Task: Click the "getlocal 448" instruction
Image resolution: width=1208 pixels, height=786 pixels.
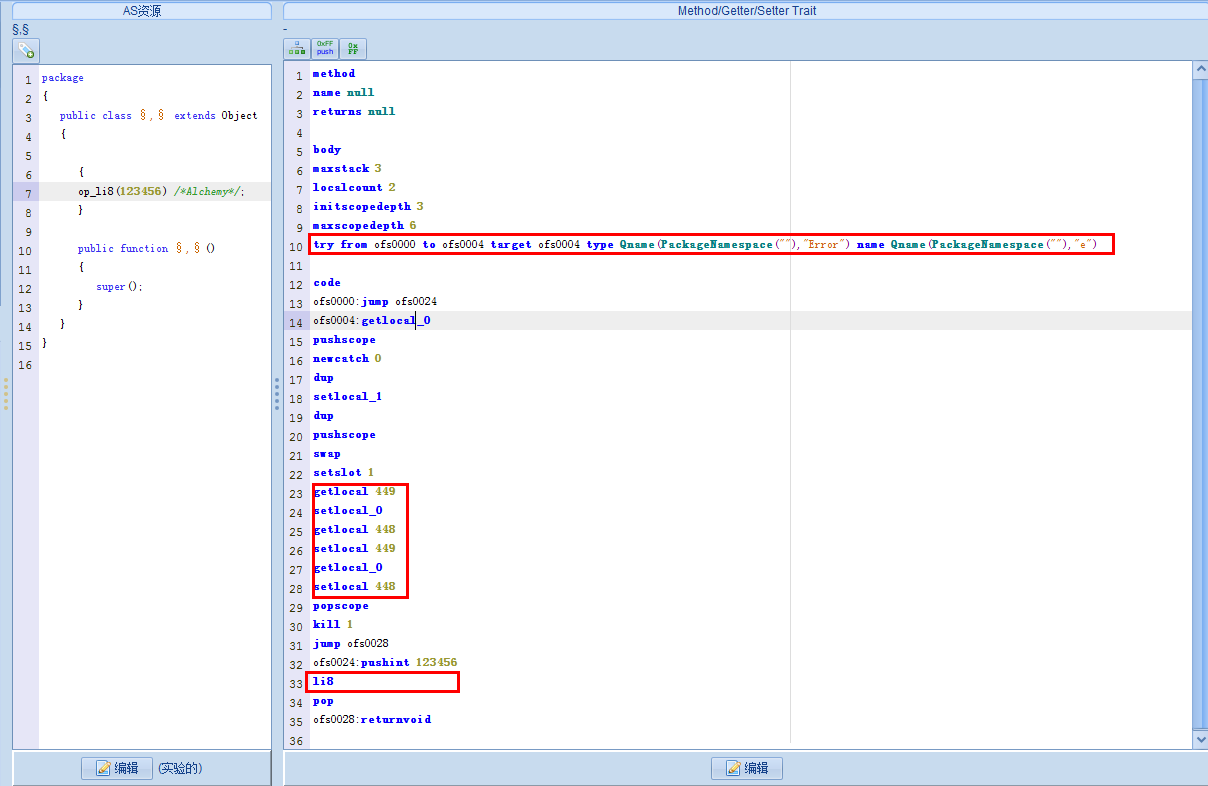Action: 354,530
